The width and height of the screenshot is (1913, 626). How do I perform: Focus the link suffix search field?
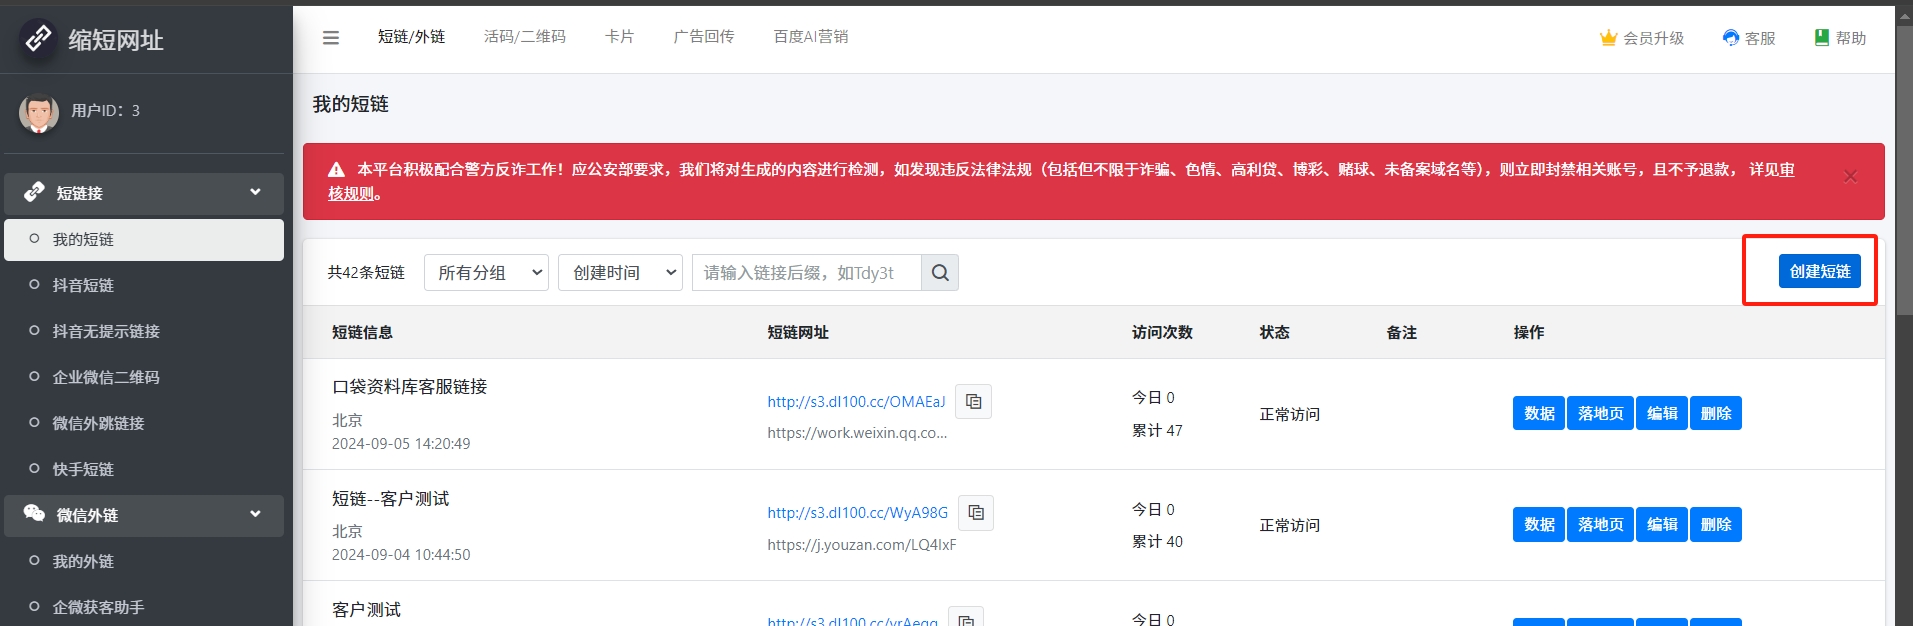point(806,273)
